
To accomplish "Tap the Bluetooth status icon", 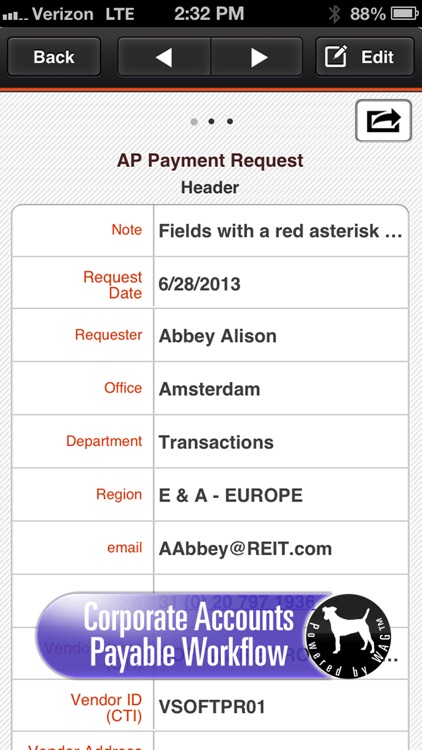I will [334, 14].
